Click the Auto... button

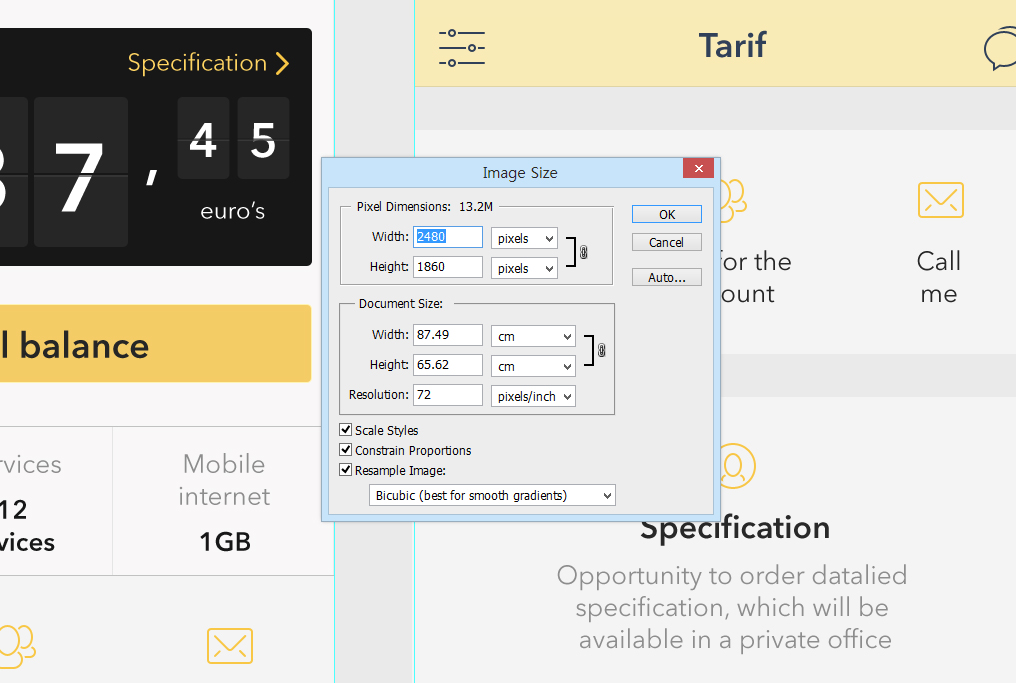(x=666, y=277)
